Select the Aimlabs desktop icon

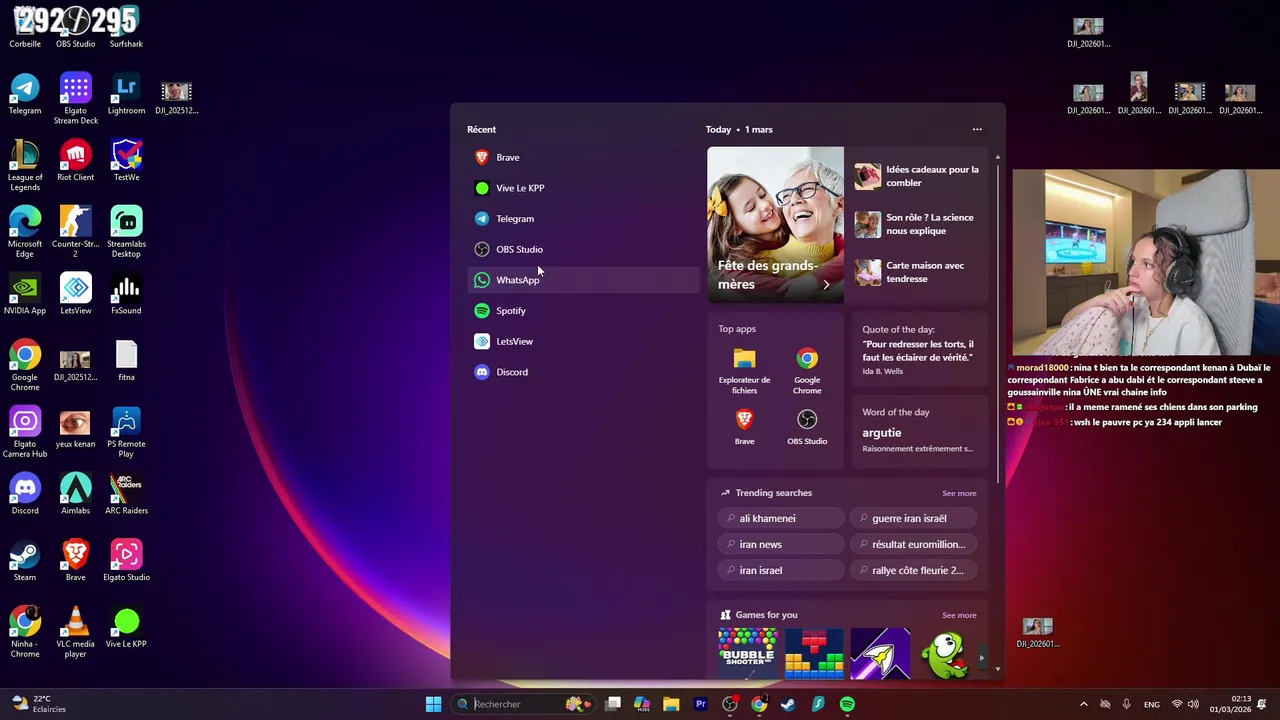coord(76,494)
